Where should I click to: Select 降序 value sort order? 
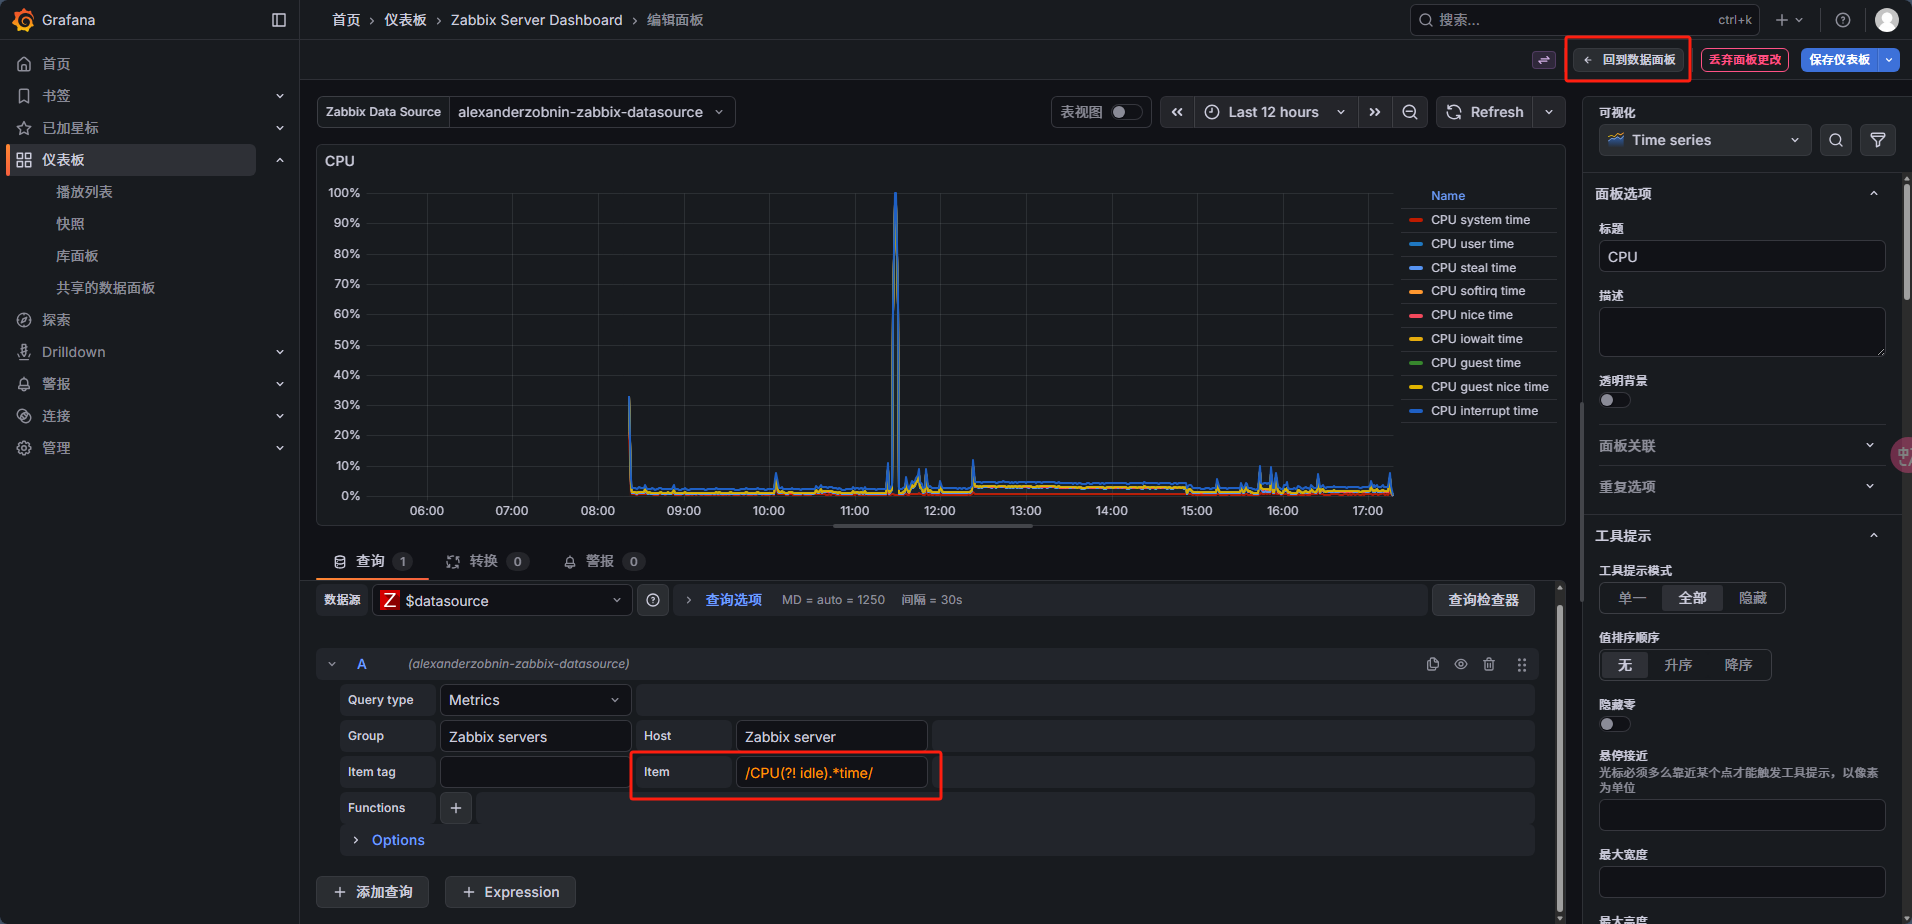[x=1738, y=665]
